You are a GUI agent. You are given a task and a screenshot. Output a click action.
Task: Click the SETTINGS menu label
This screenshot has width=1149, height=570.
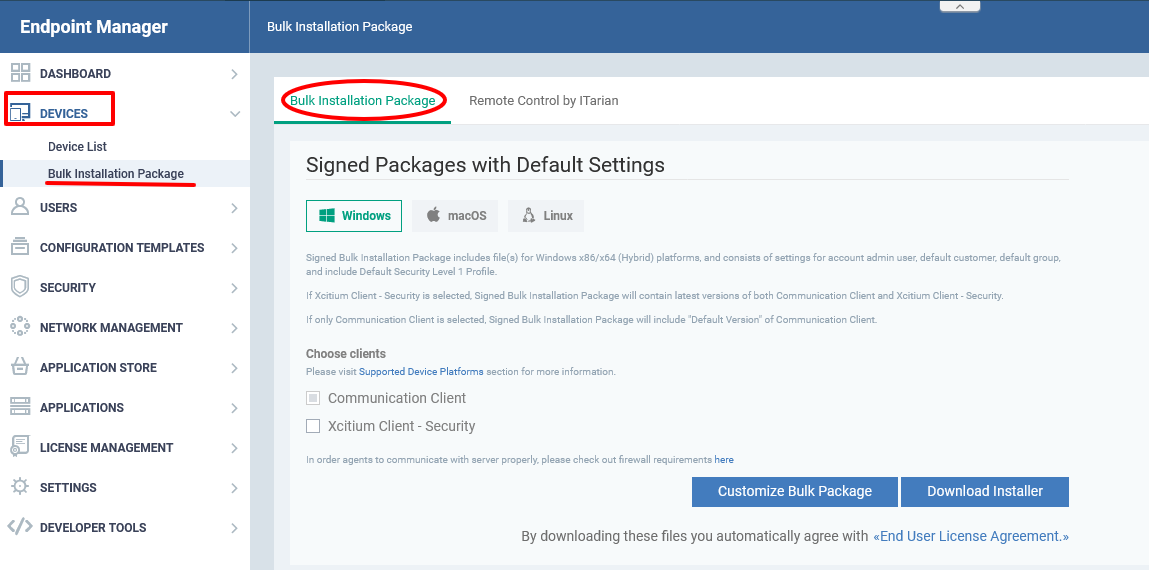[x=68, y=488]
